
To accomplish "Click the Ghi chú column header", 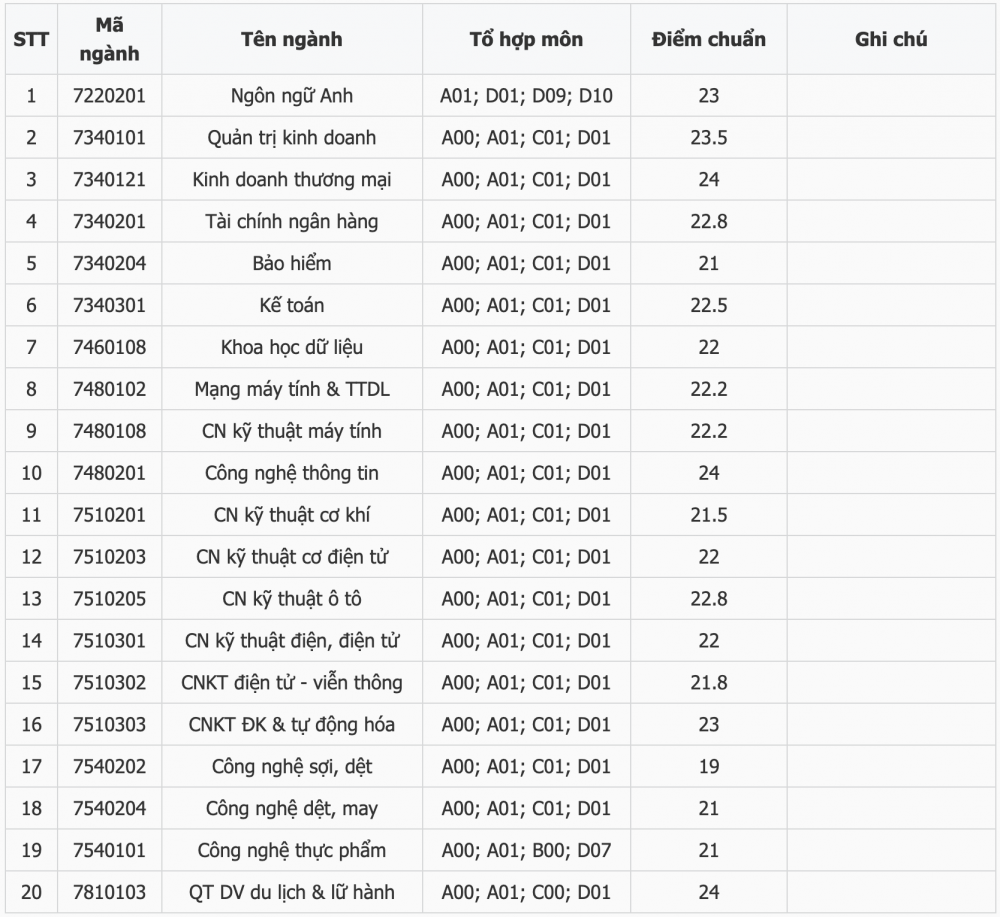I will tap(891, 40).
